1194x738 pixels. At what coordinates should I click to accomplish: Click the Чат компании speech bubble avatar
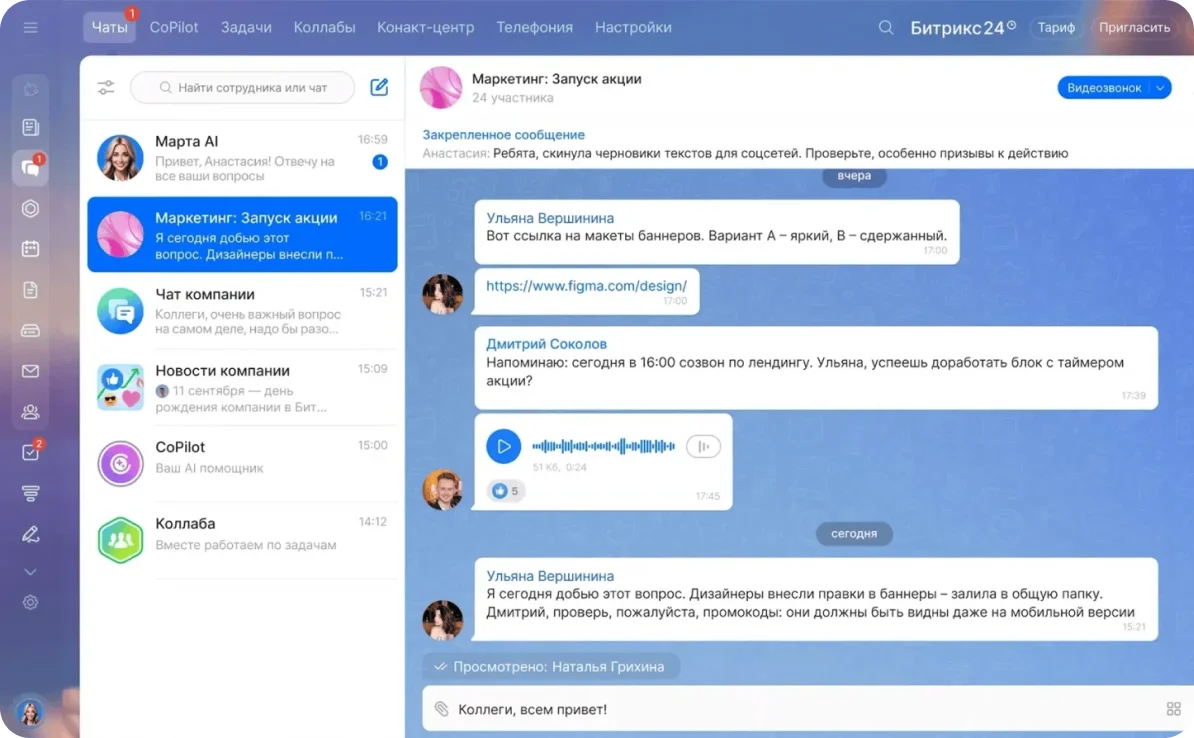click(x=120, y=311)
